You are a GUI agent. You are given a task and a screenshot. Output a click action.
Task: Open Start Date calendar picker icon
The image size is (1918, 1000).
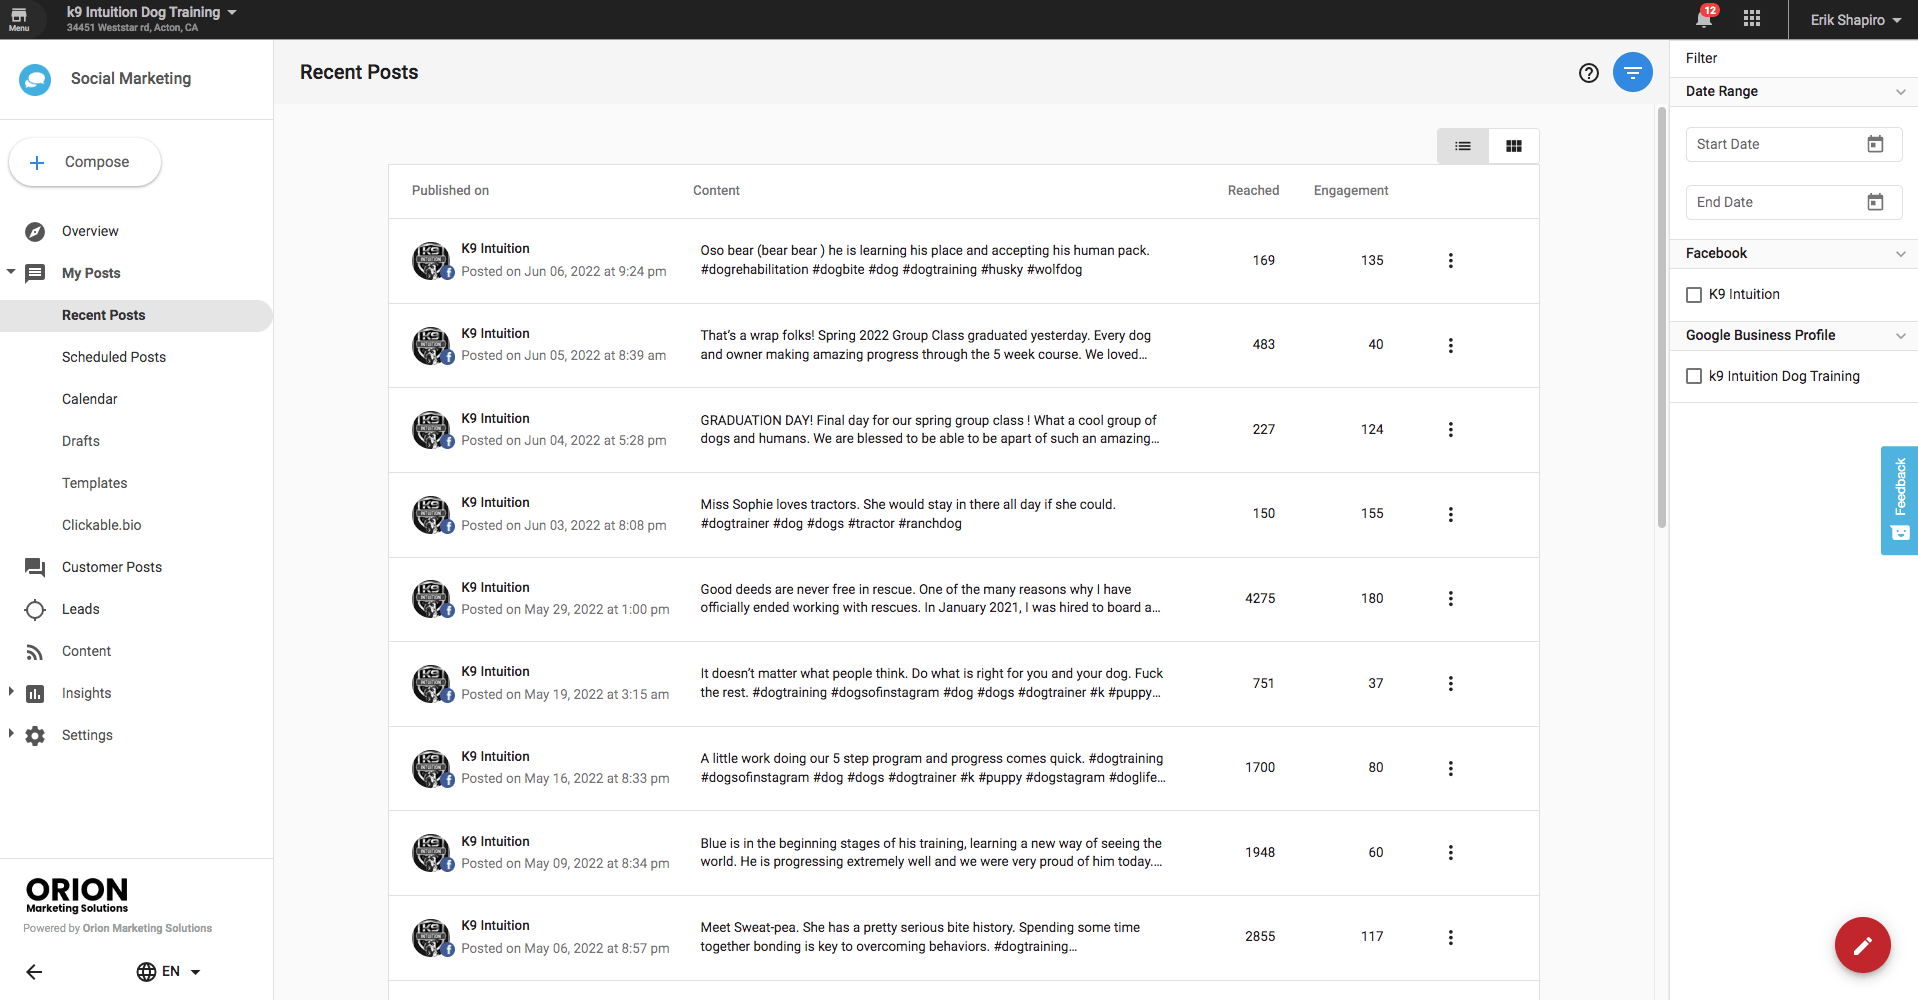(1875, 144)
